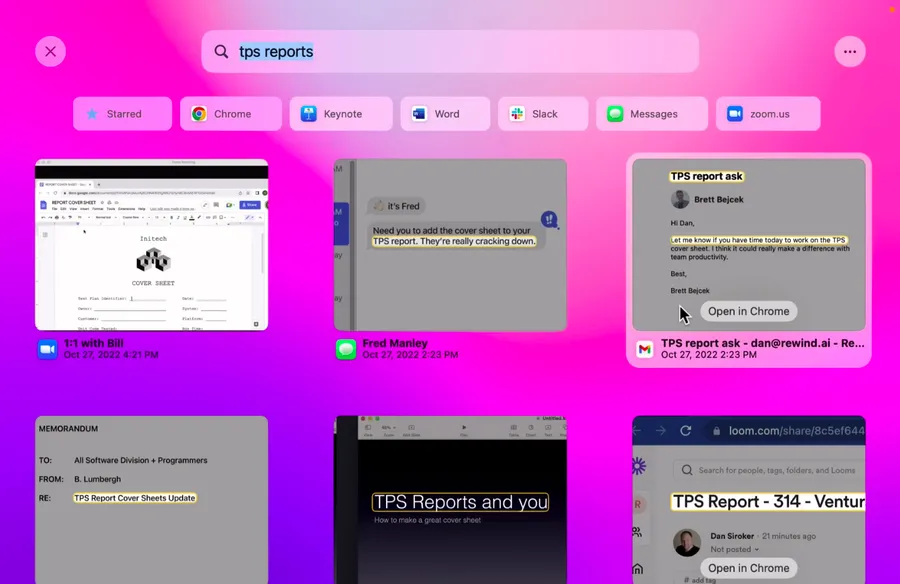Click the Messages icon beside Fred Manley

346,349
